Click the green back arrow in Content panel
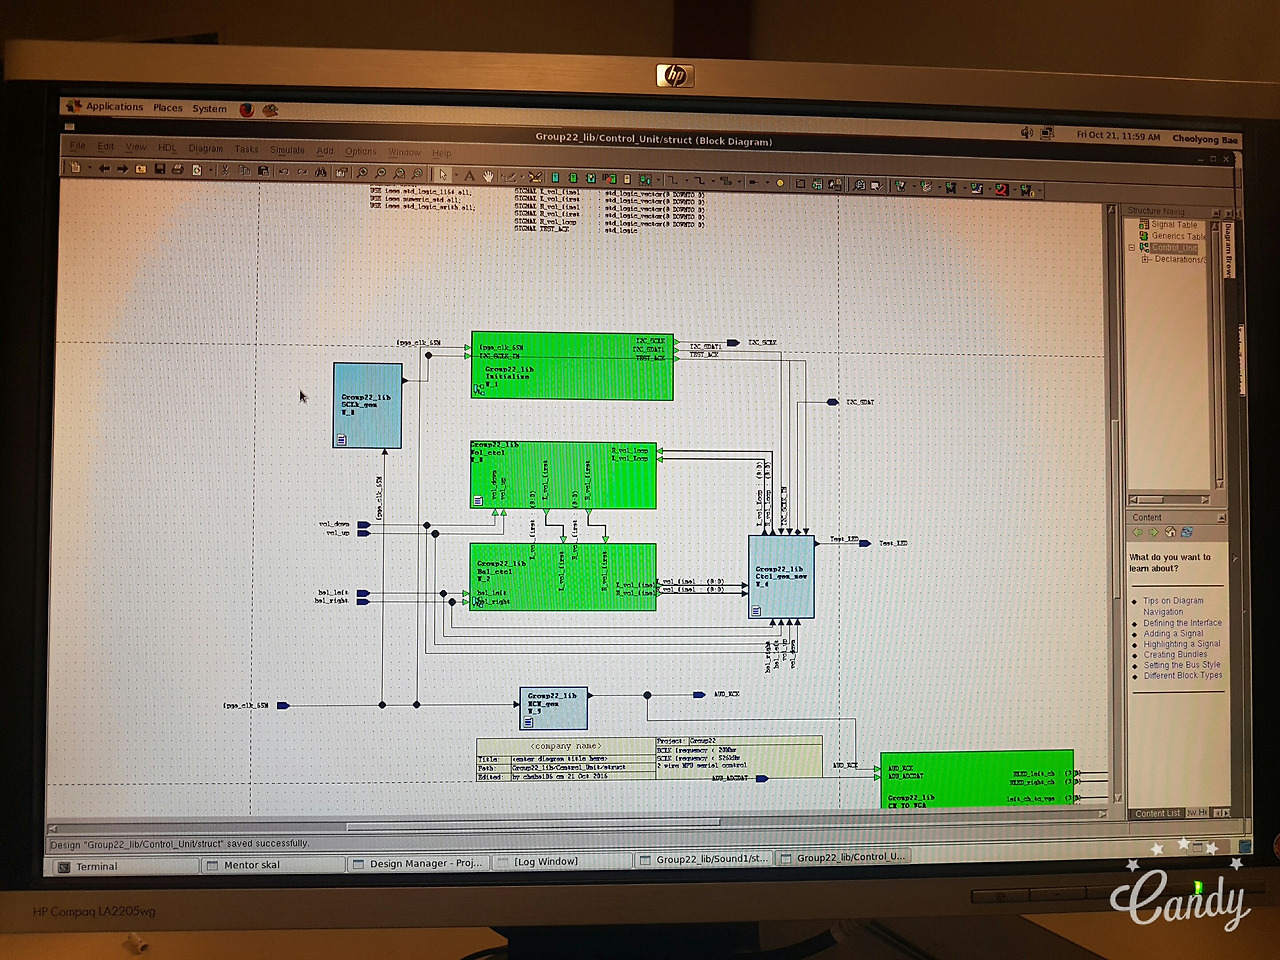Image resolution: width=1280 pixels, height=960 pixels. click(x=1138, y=532)
